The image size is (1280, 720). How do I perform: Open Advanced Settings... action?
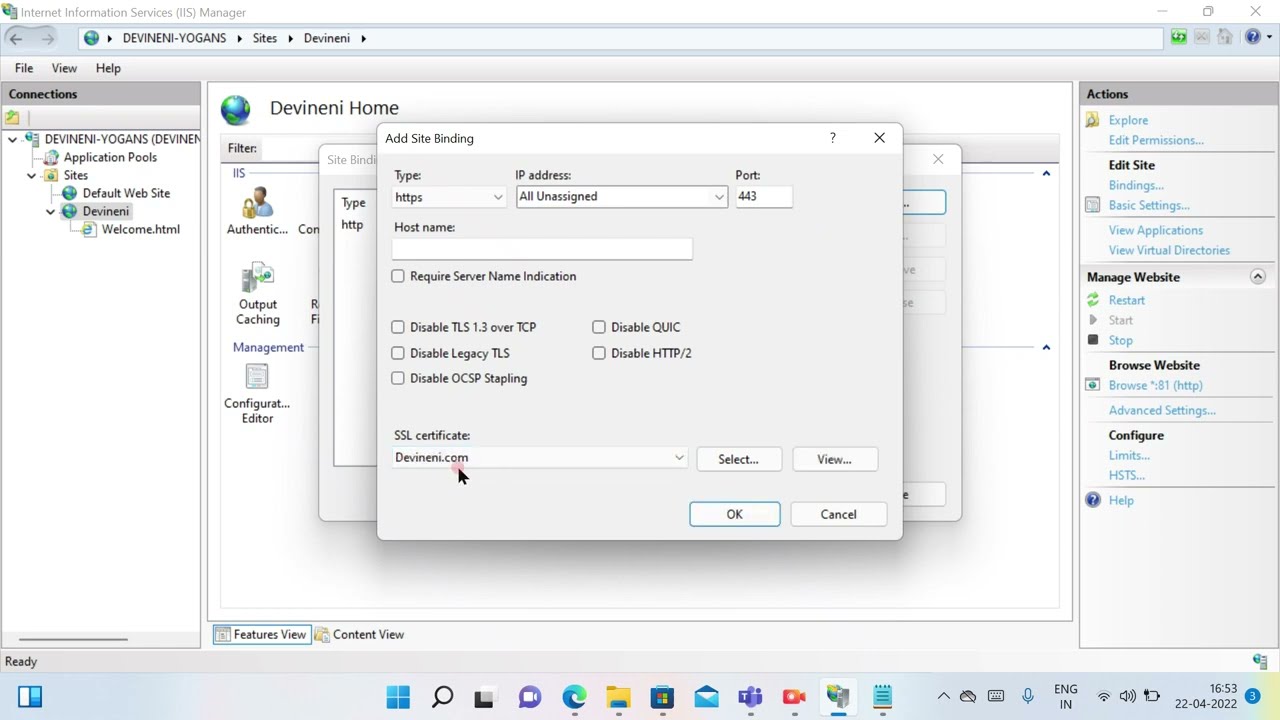(1162, 410)
